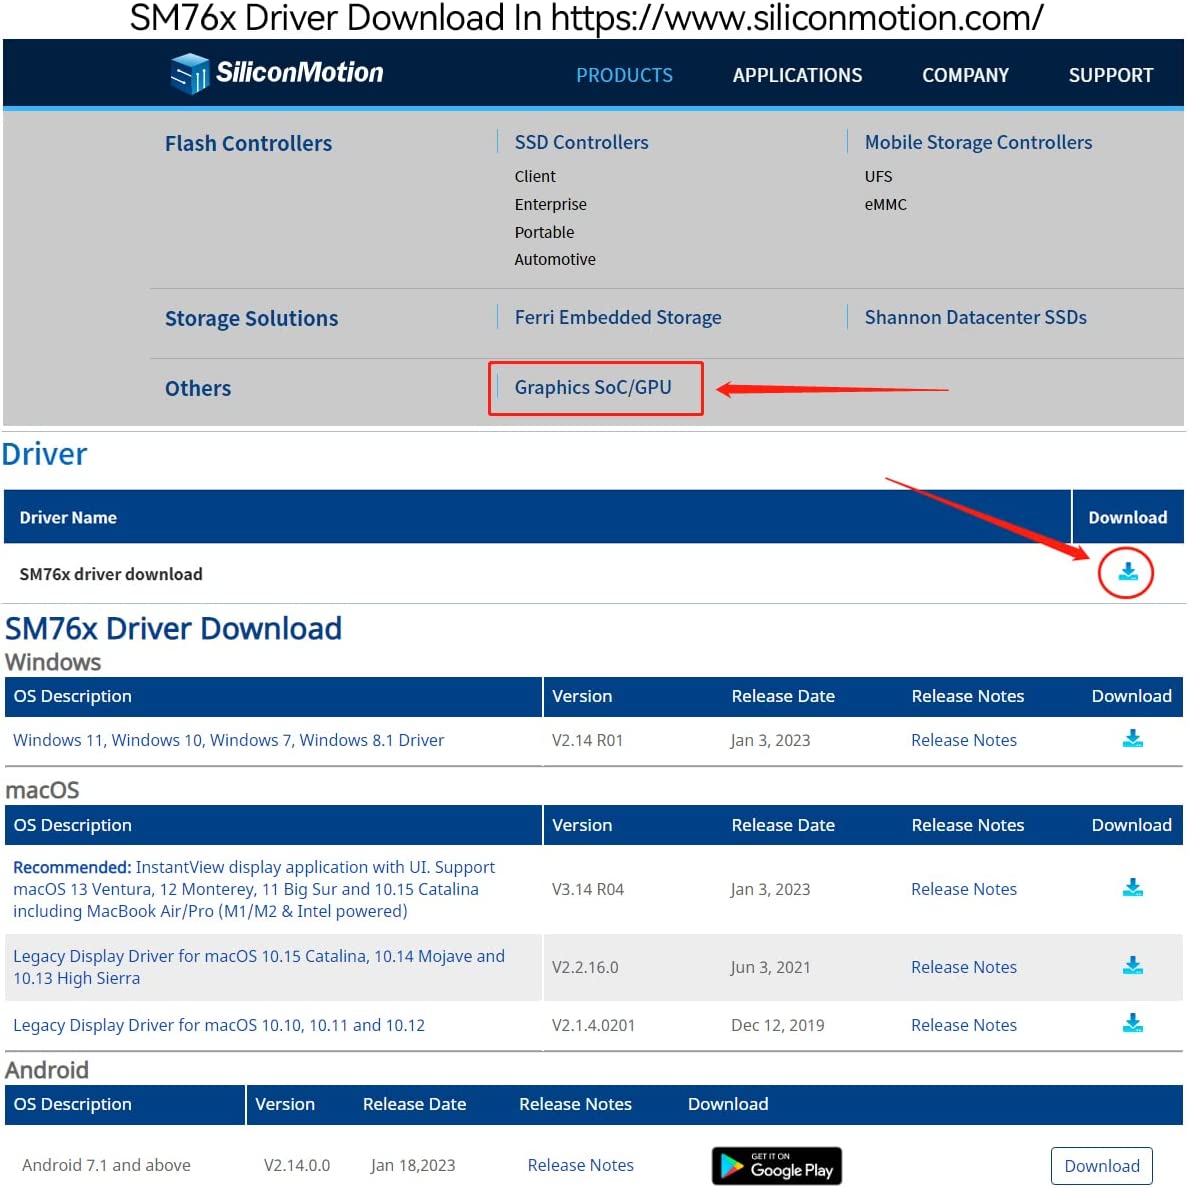Open the PRODUCTS menu
The image size is (1188, 1188).
pos(624,75)
